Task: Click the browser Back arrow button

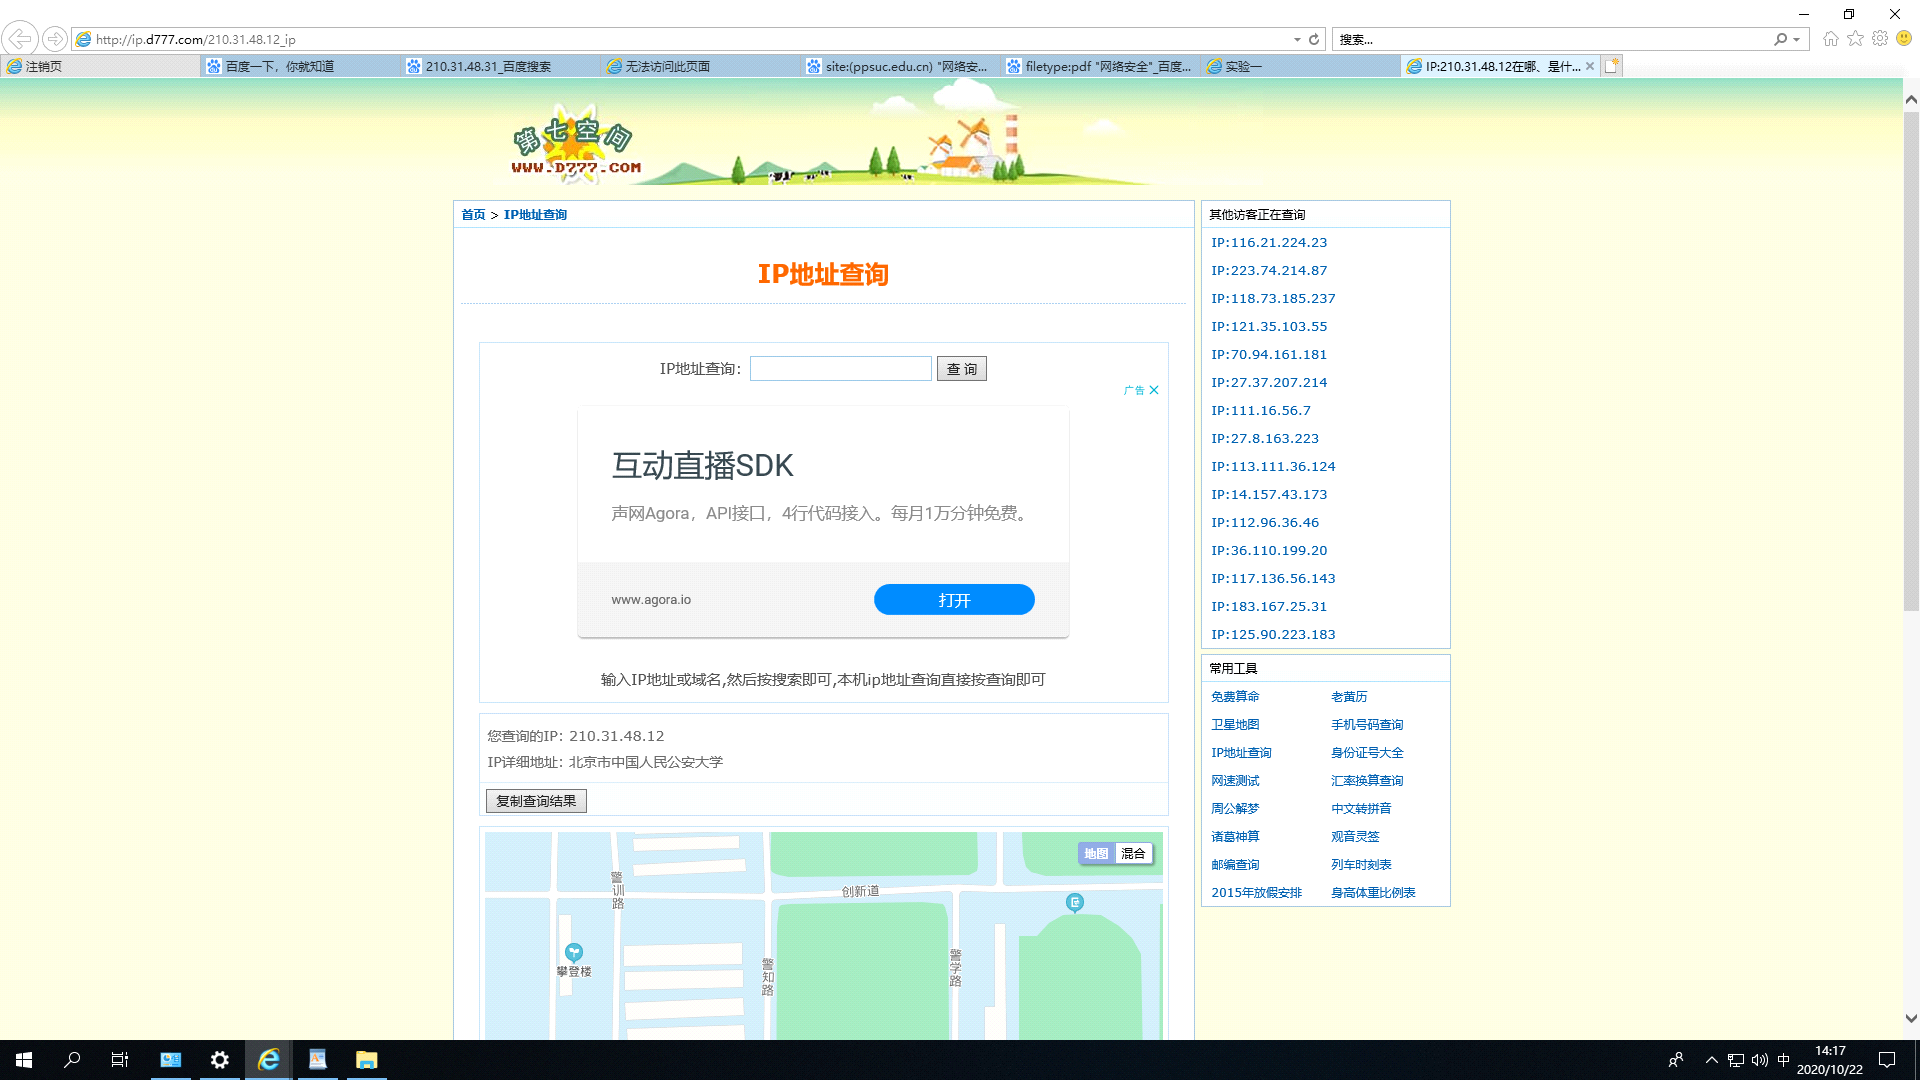Action: click(x=20, y=39)
